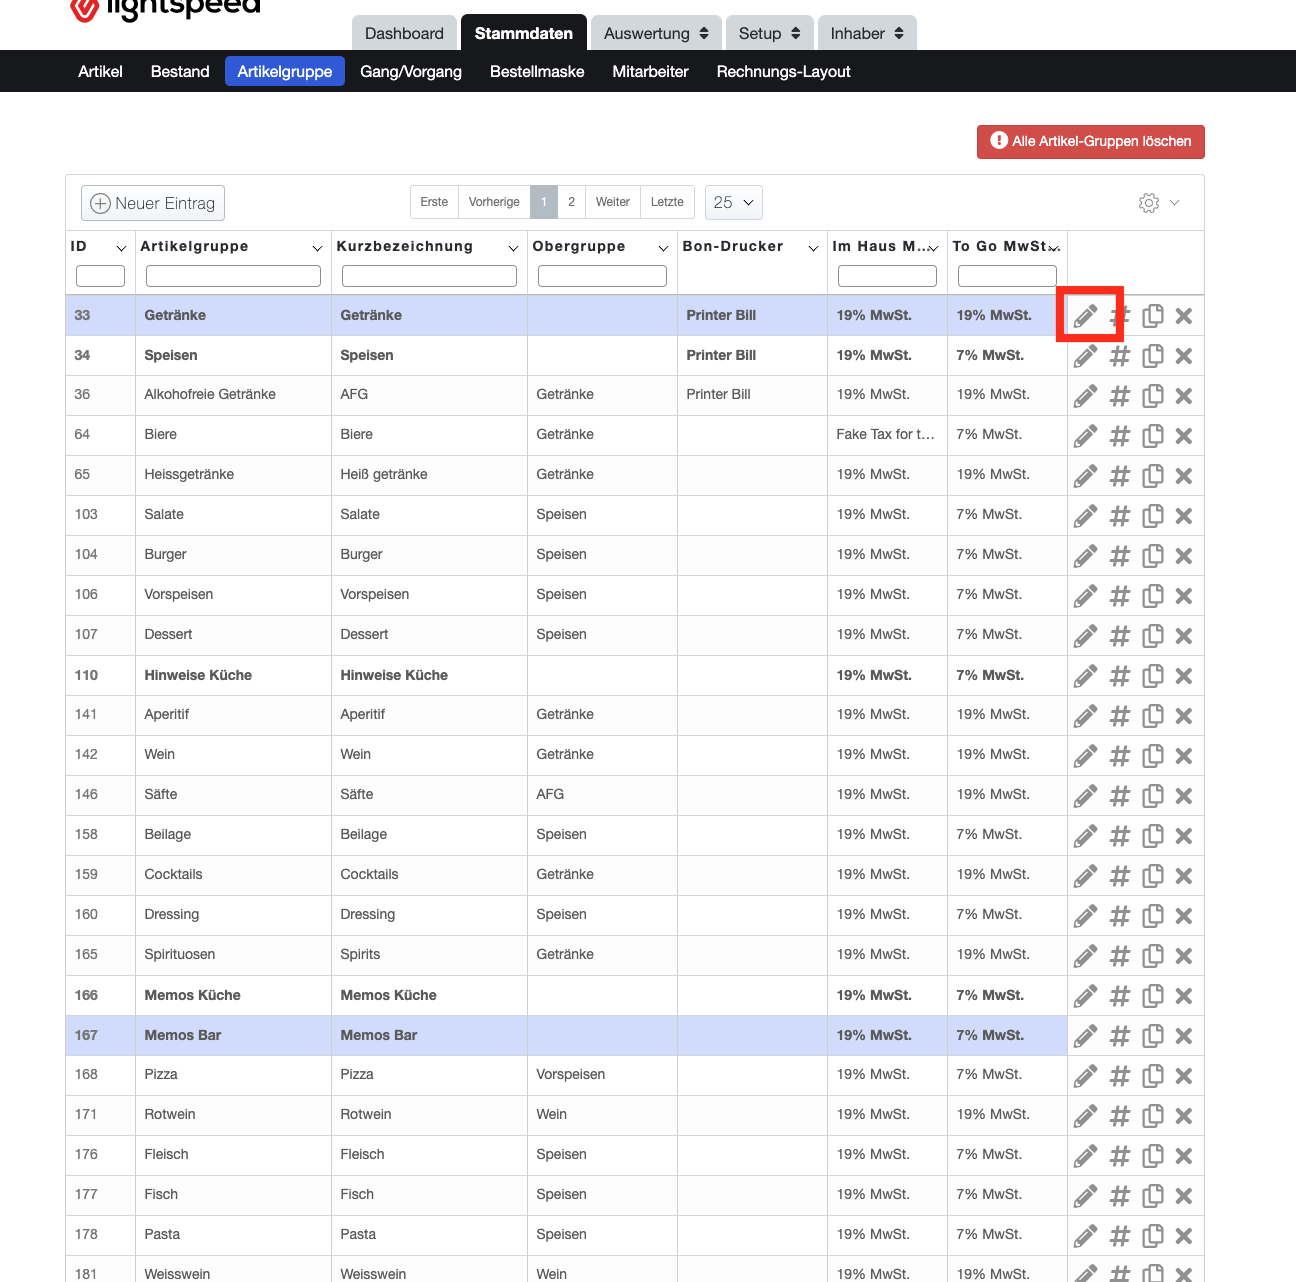Image resolution: width=1296 pixels, height=1282 pixels.
Task: Edit the Dessert article group
Action: coord(1086,636)
